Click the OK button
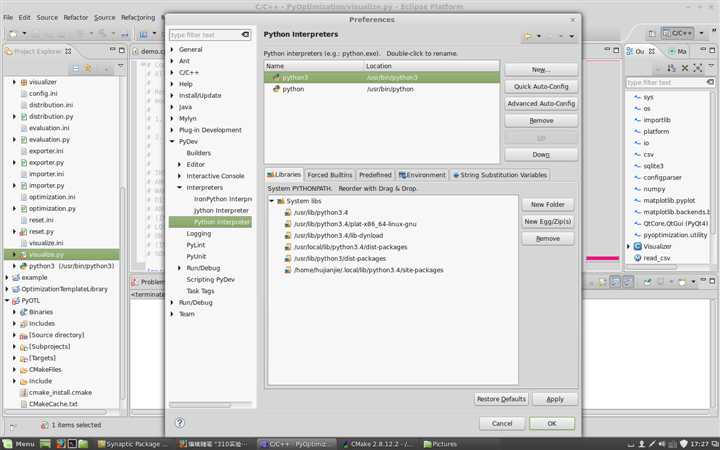Viewport: 720px width, 450px height. tap(551, 423)
